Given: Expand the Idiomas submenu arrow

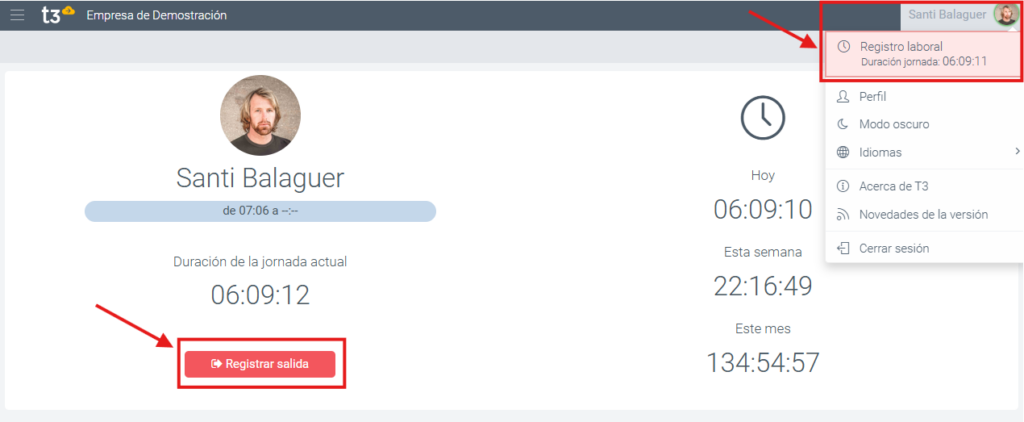Looking at the screenshot, I should pyautogui.click(x=1016, y=152).
